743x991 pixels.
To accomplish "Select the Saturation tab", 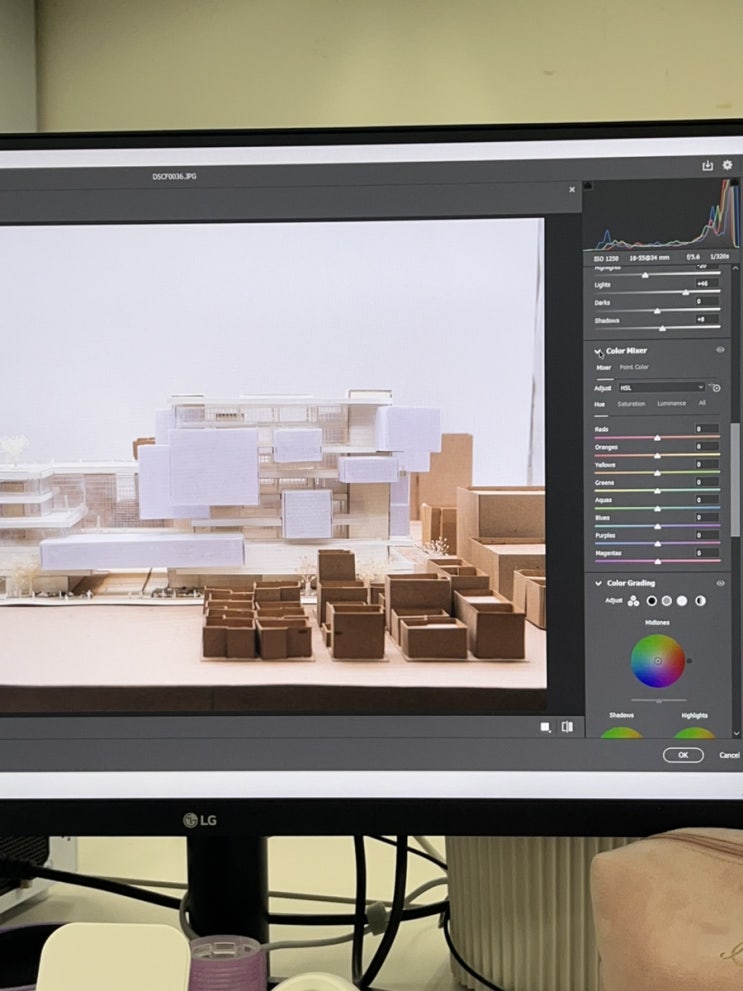I will click(631, 403).
